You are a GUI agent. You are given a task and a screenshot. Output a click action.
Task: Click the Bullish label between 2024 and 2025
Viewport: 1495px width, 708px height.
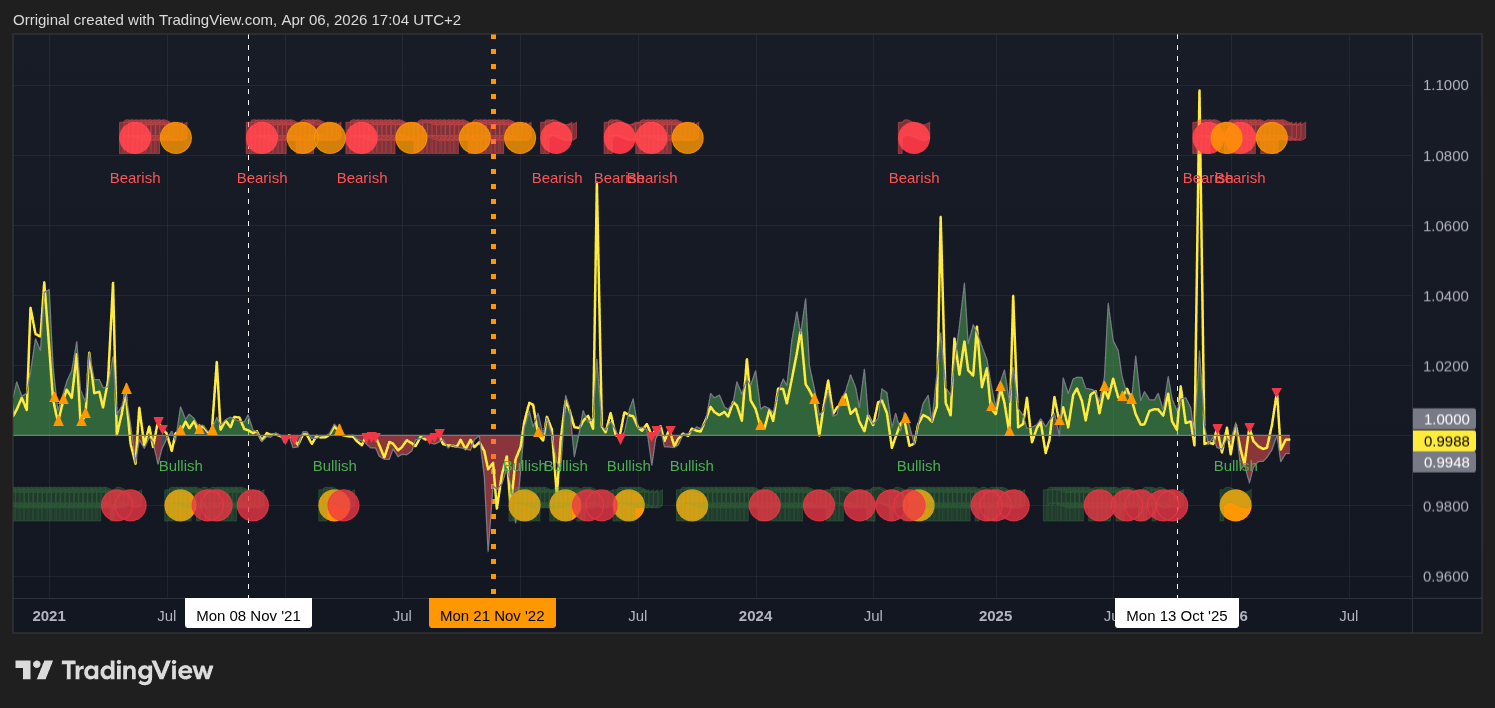[918, 466]
